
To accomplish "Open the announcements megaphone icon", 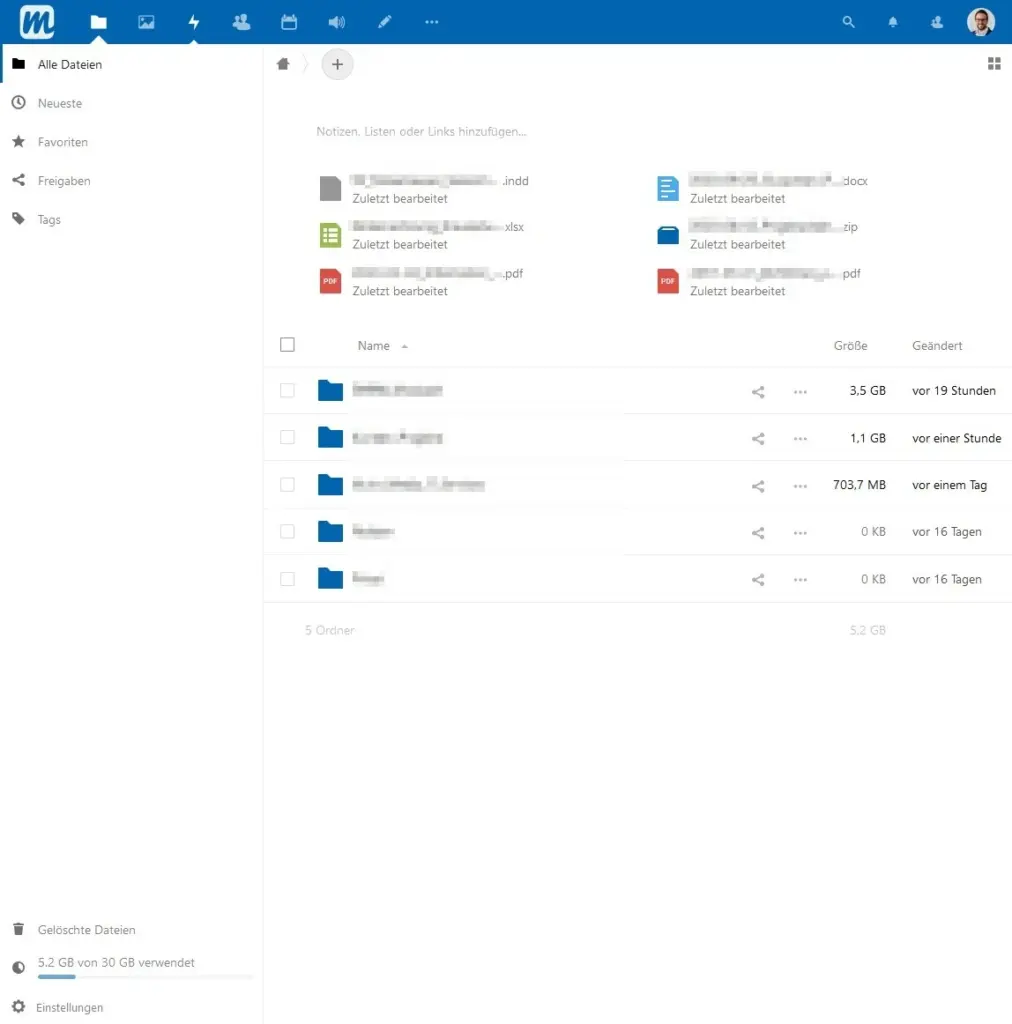I will [x=336, y=22].
